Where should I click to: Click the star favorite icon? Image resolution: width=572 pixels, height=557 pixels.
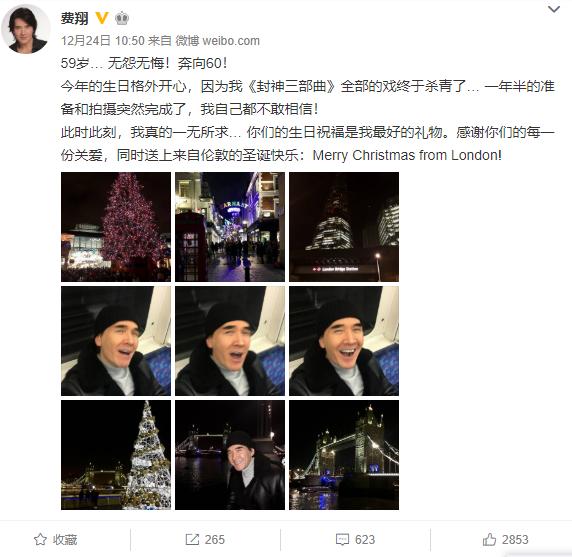pos(40,539)
